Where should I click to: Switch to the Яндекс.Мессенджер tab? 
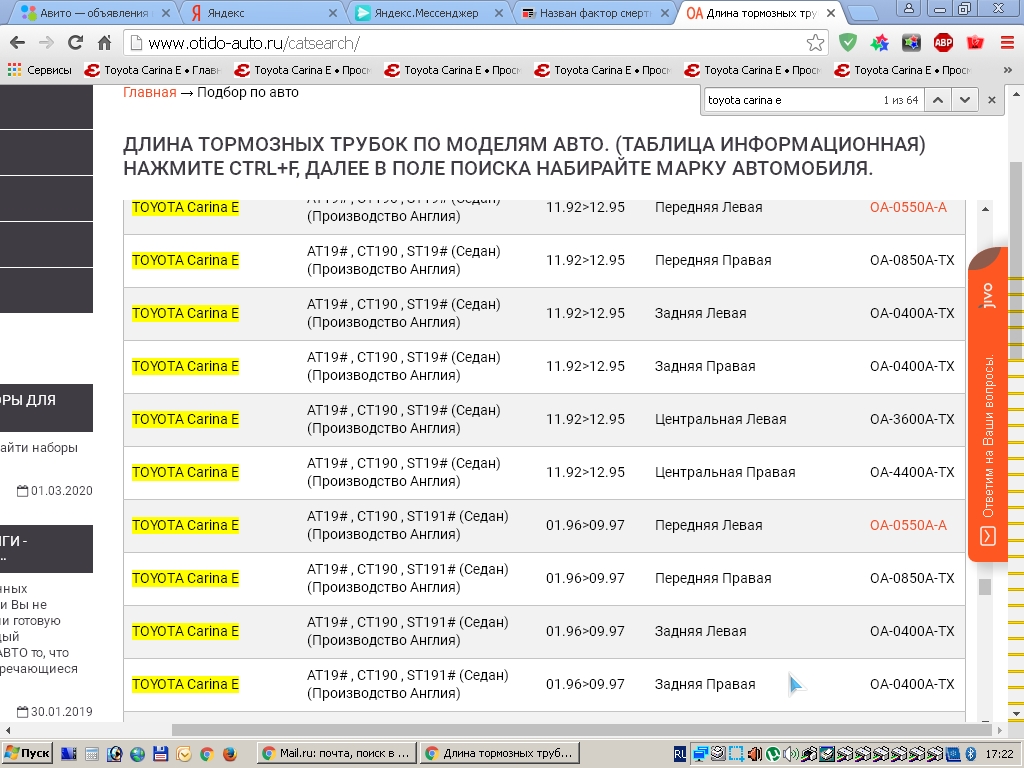pos(425,13)
